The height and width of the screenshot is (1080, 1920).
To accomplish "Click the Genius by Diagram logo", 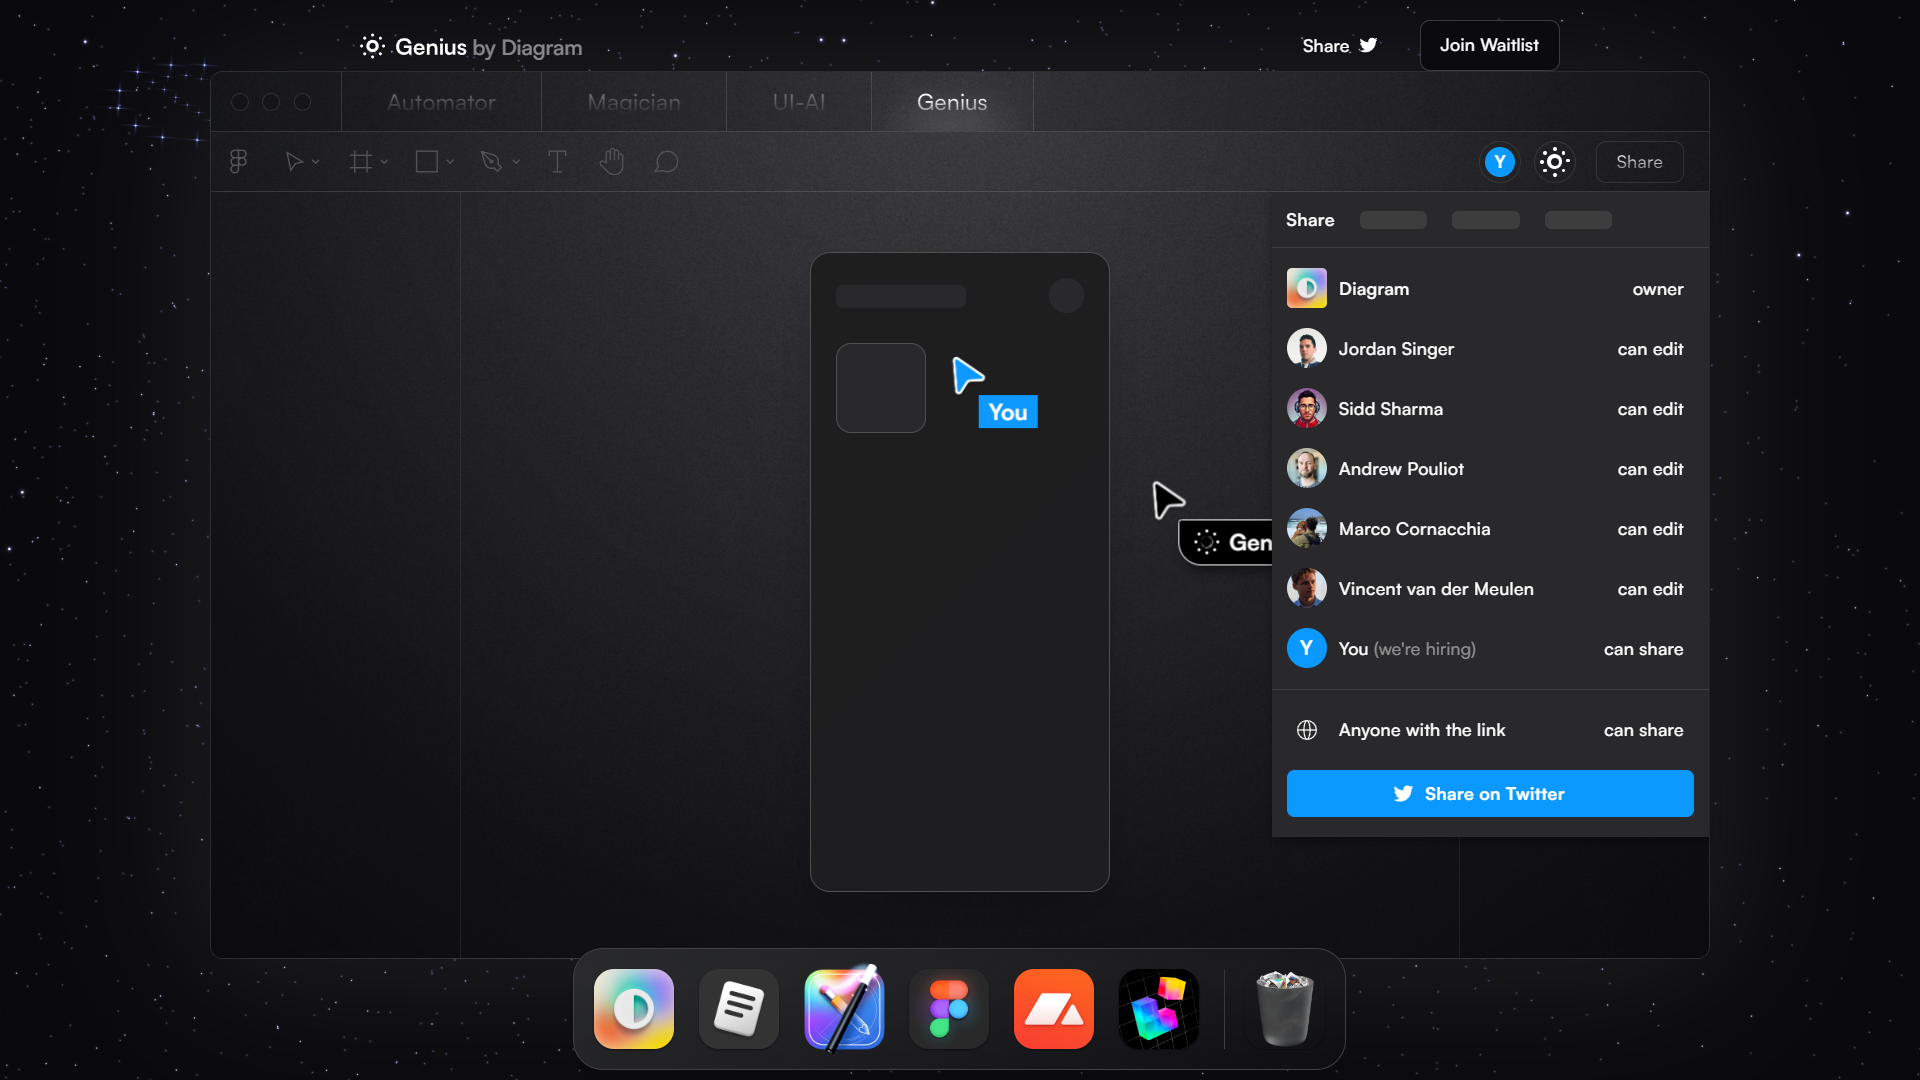I will (x=471, y=47).
